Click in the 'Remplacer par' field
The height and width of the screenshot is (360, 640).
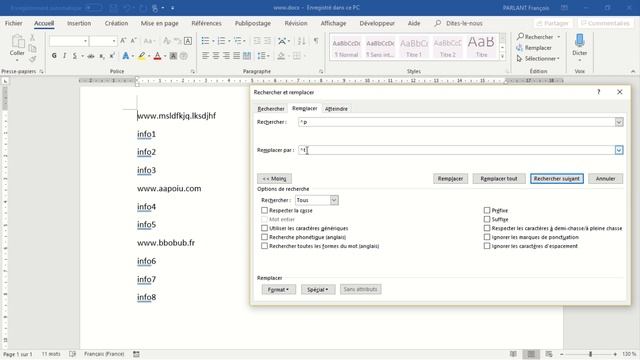(456, 150)
